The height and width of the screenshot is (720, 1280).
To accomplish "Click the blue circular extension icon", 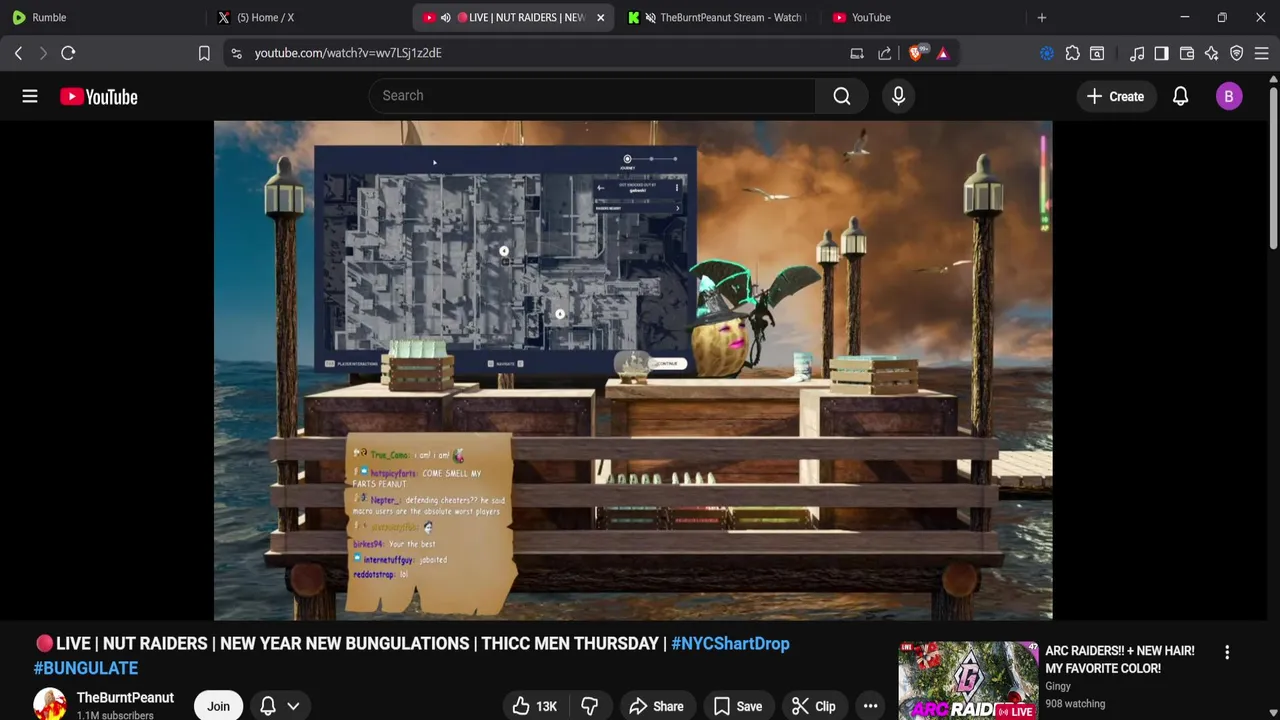I will point(1046,53).
